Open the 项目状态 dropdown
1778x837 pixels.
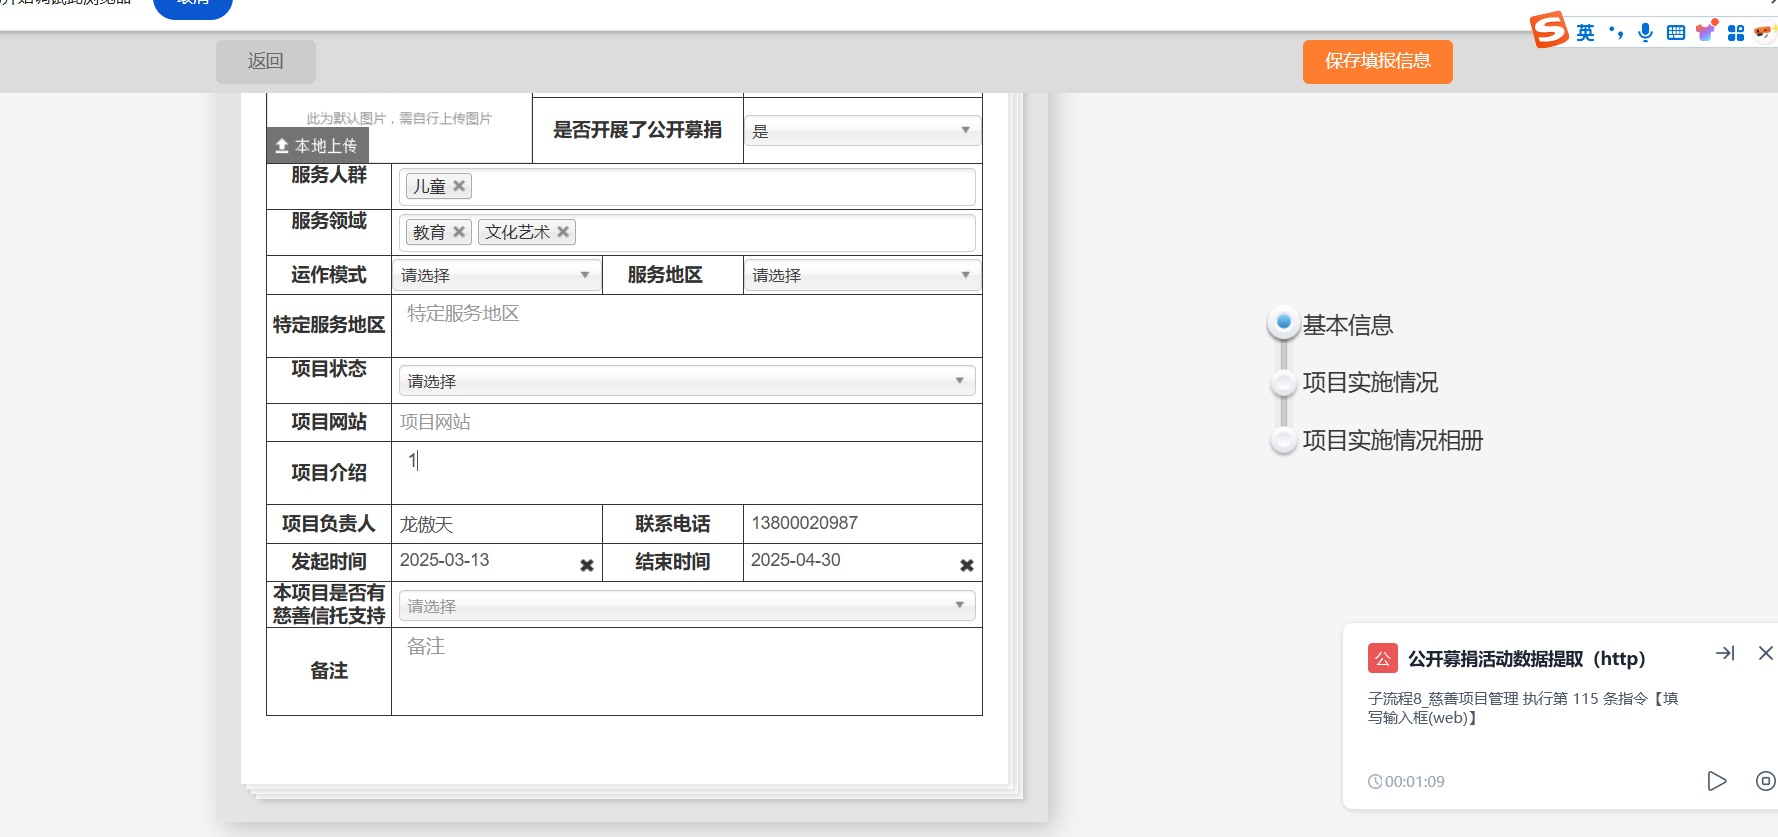click(x=686, y=381)
